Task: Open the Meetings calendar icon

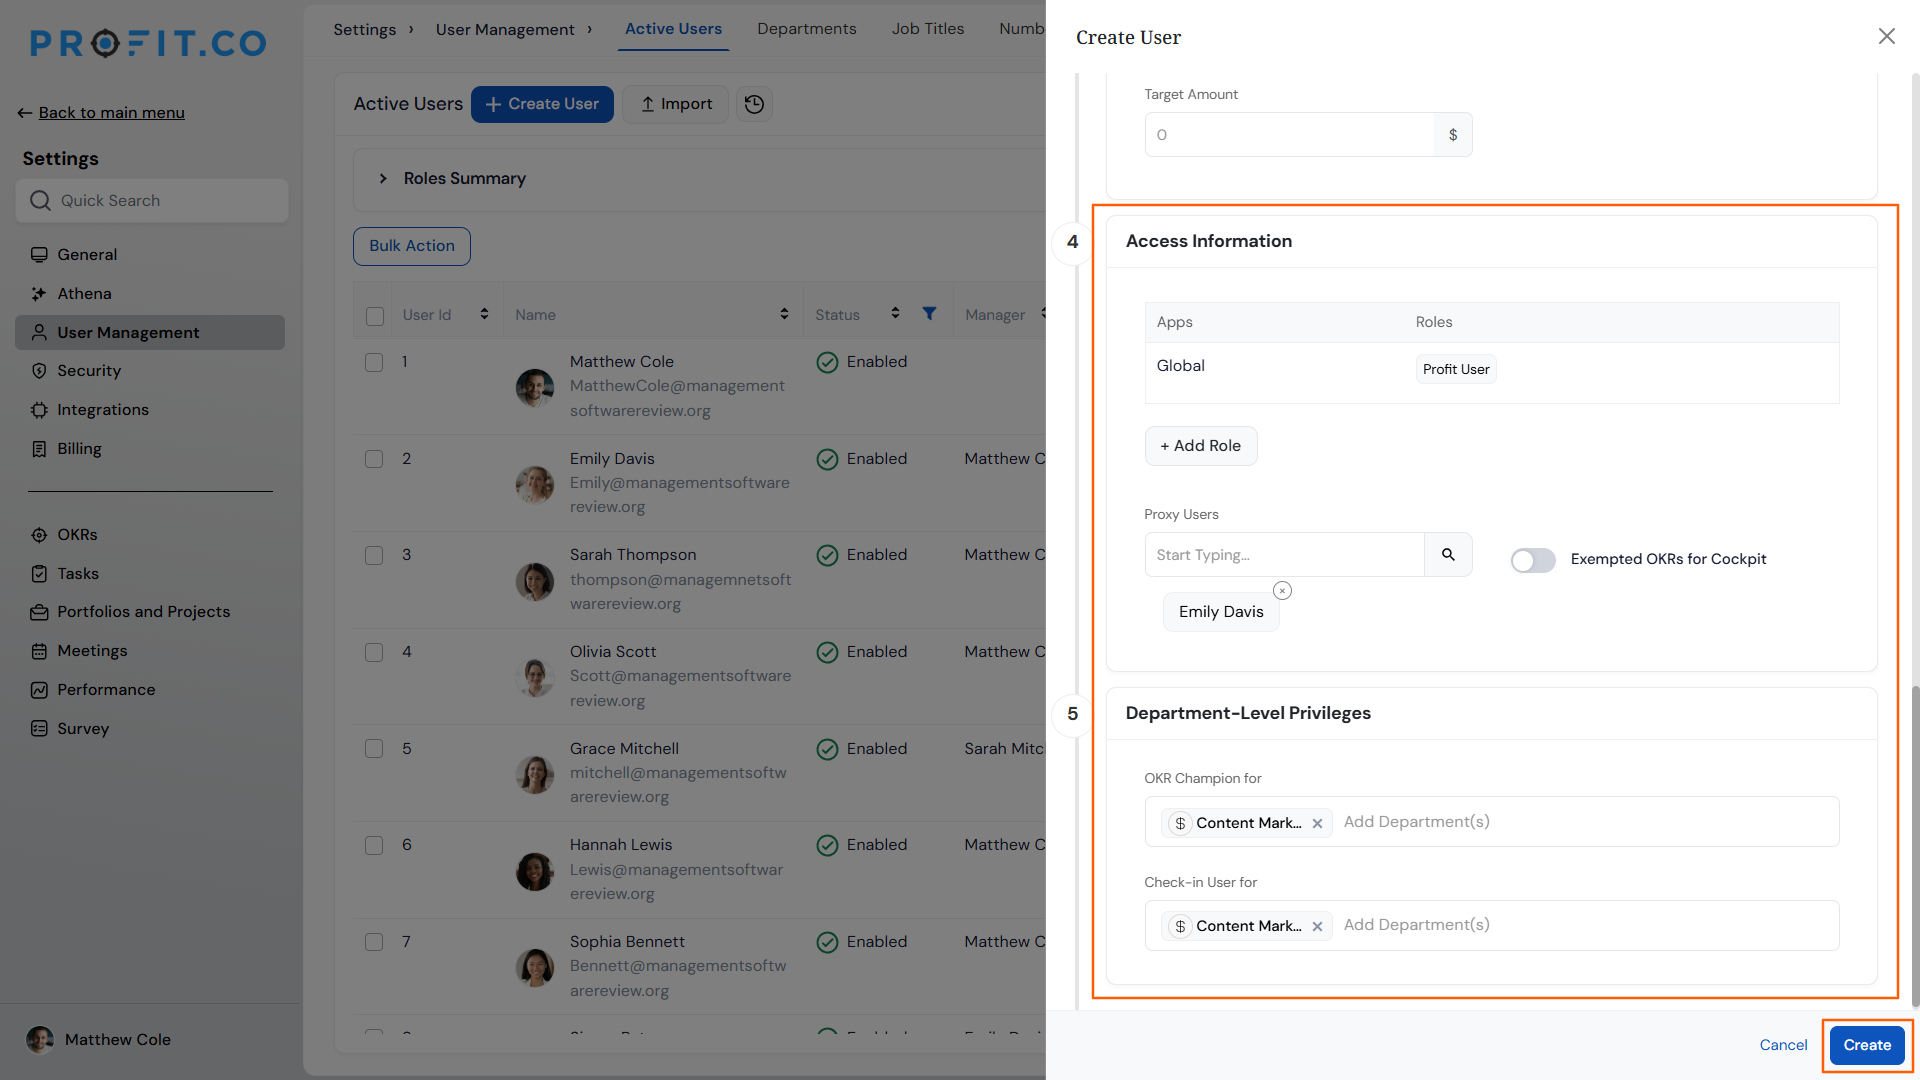Action: [x=39, y=651]
